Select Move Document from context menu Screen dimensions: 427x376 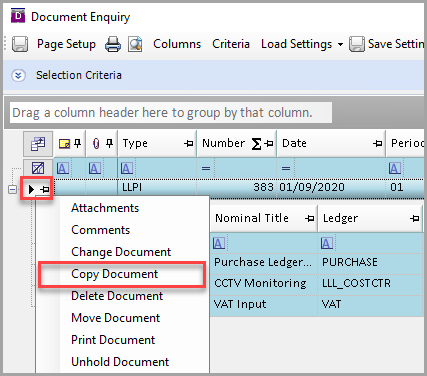pyautogui.click(x=116, y=318)
